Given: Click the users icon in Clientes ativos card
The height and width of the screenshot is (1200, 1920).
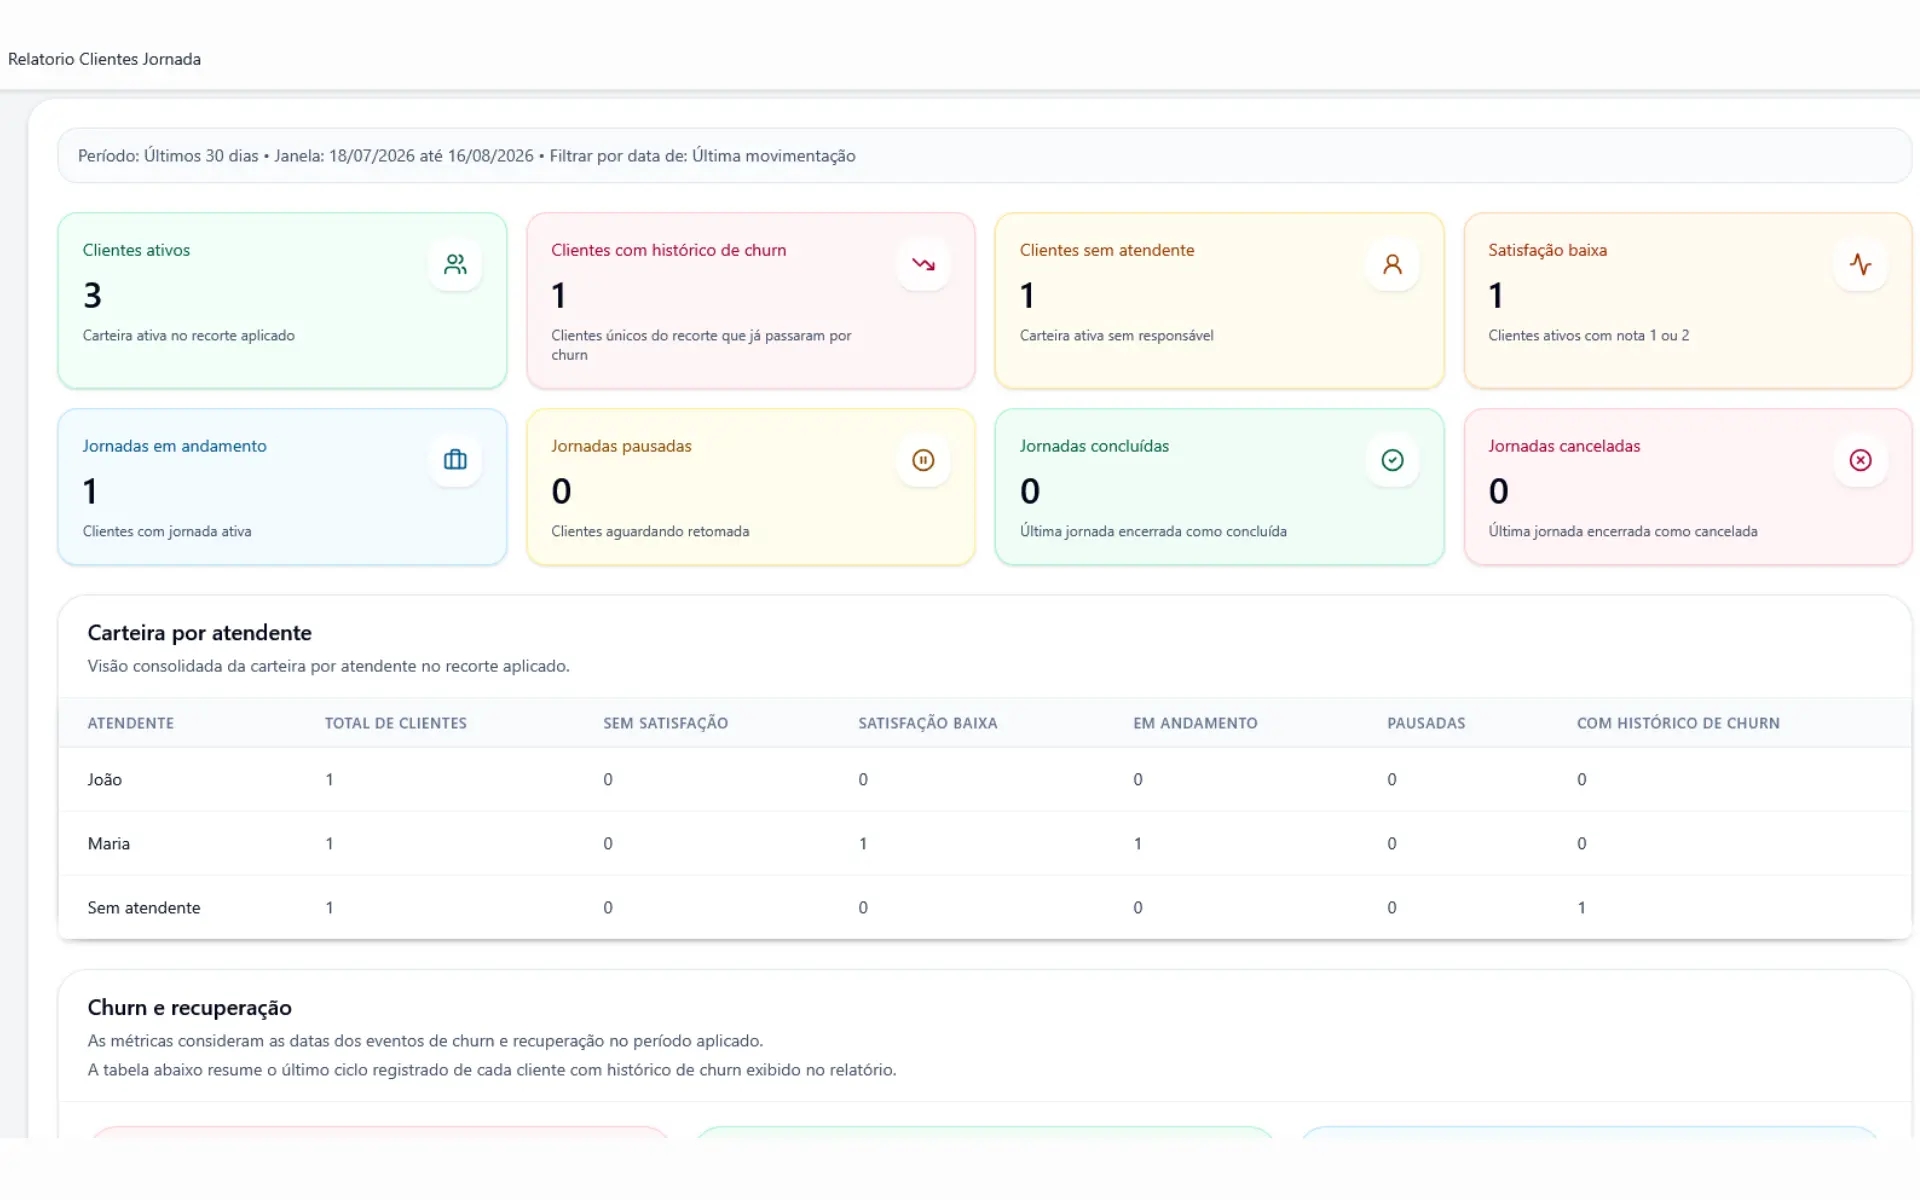Looking at the screenshot, I should coord(455,264).
